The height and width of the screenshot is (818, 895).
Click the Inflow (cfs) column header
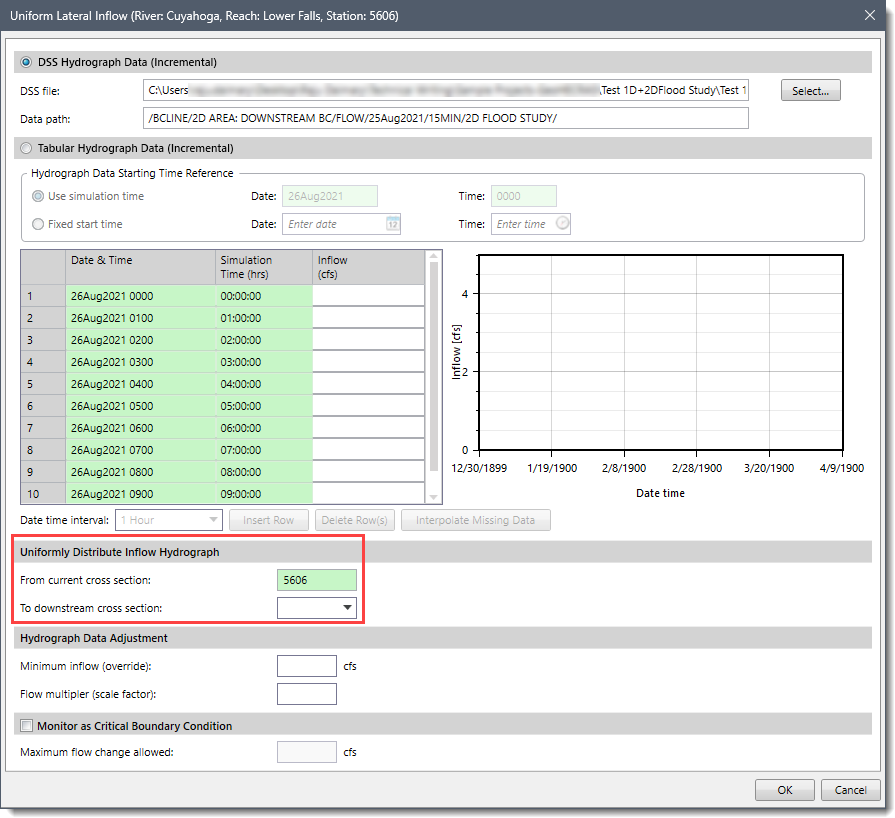coord(368,267)
